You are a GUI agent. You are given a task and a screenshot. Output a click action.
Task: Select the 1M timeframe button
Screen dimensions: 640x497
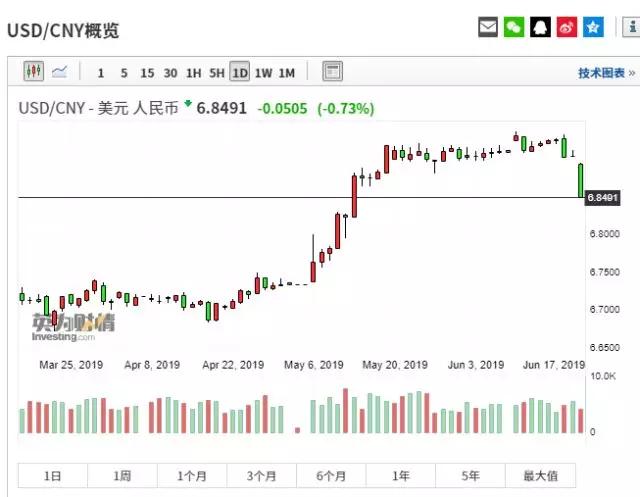pyautogui.click(x=287, y=72)
